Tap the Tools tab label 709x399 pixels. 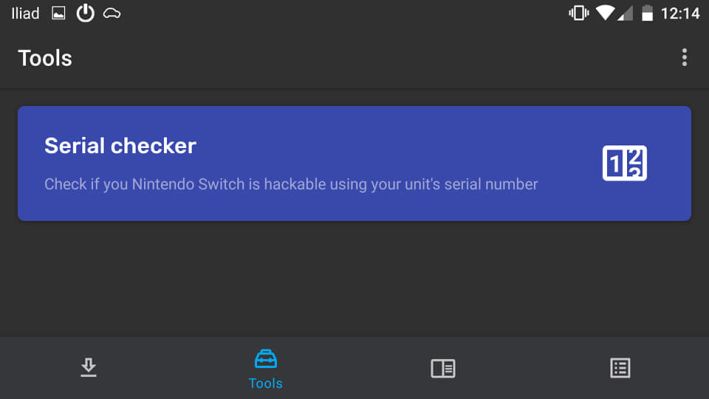pos(265,384)
